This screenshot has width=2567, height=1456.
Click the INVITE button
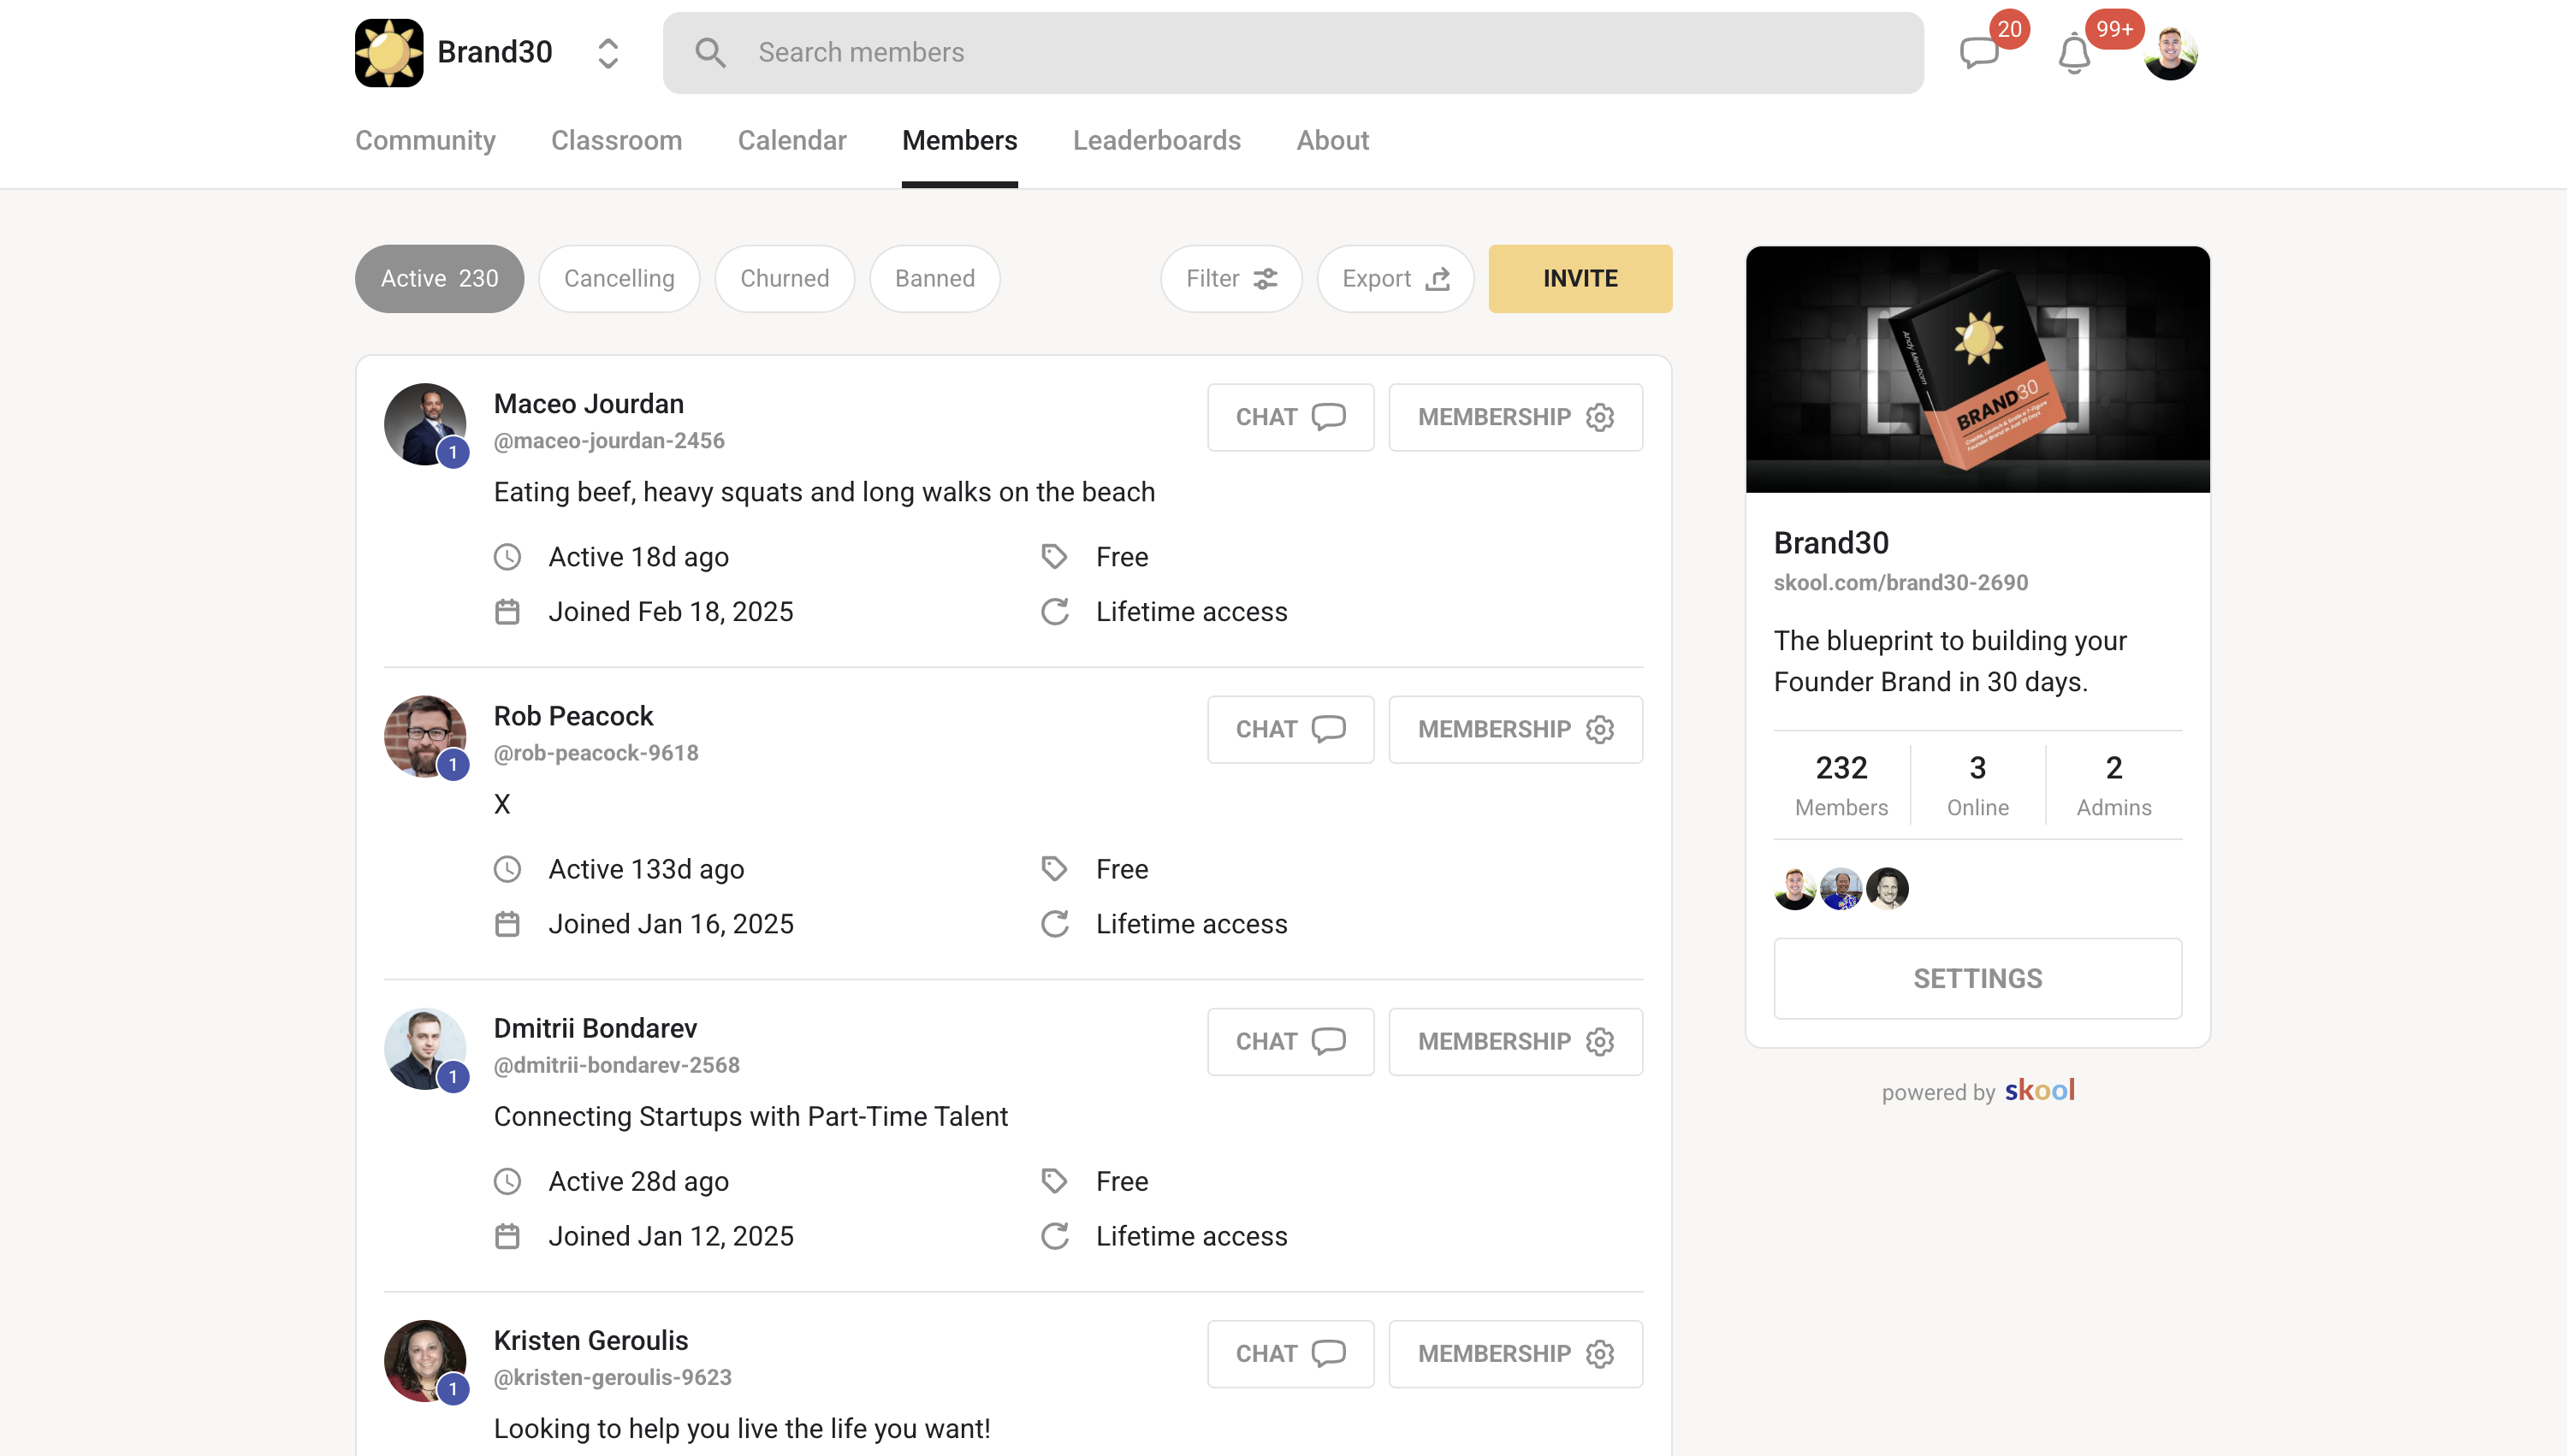1580,278
